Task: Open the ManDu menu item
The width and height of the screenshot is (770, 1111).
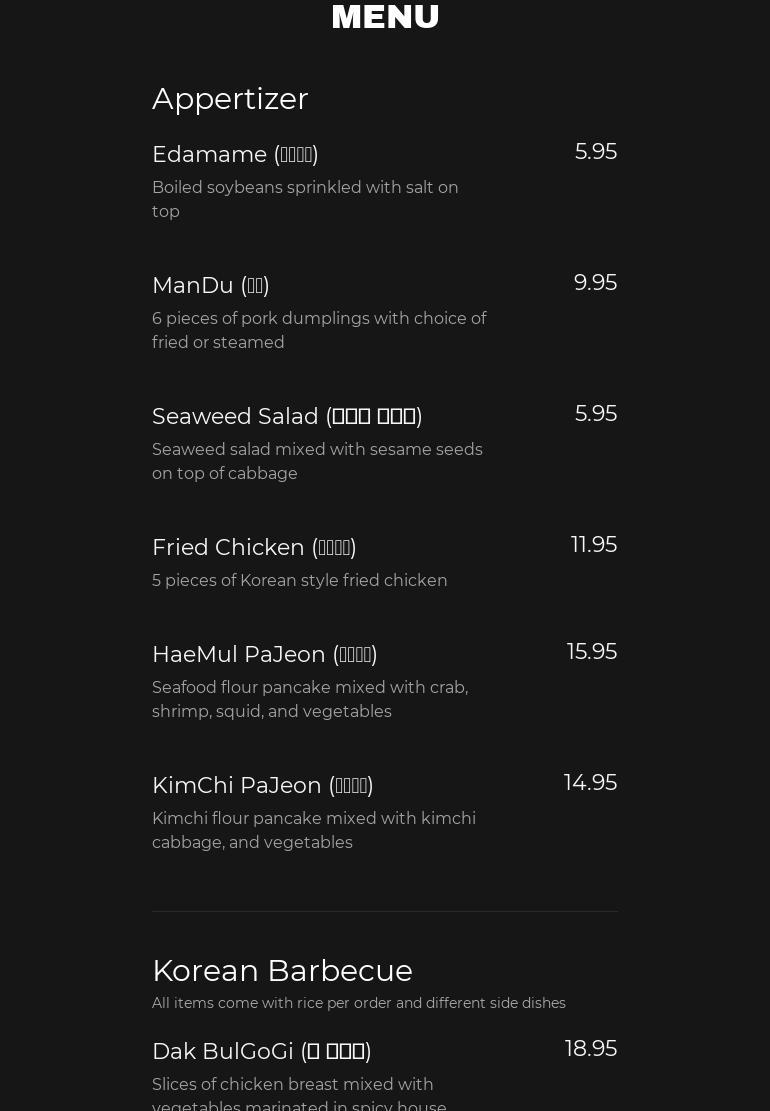Action: click(x=210, y=285)
